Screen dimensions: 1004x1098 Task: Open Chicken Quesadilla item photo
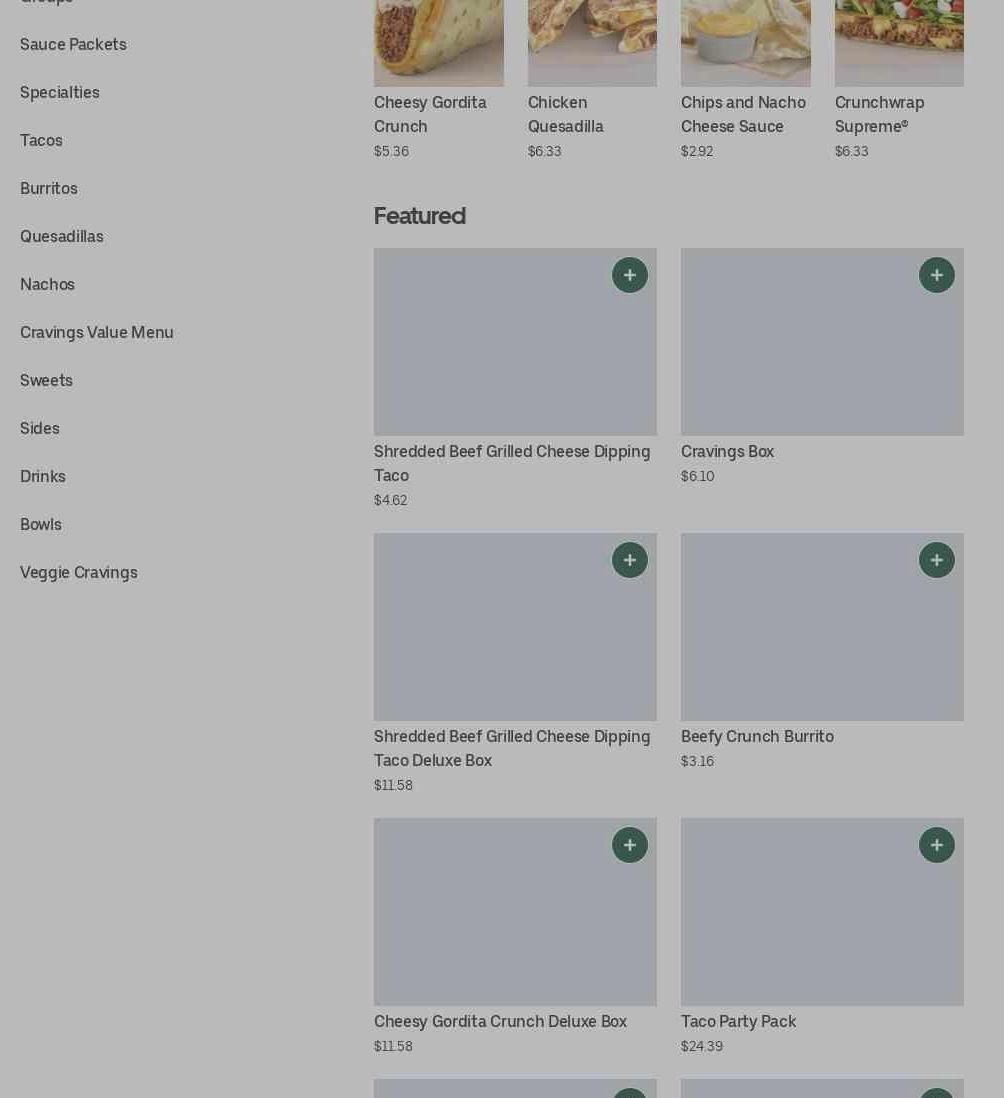click(592, 43)
